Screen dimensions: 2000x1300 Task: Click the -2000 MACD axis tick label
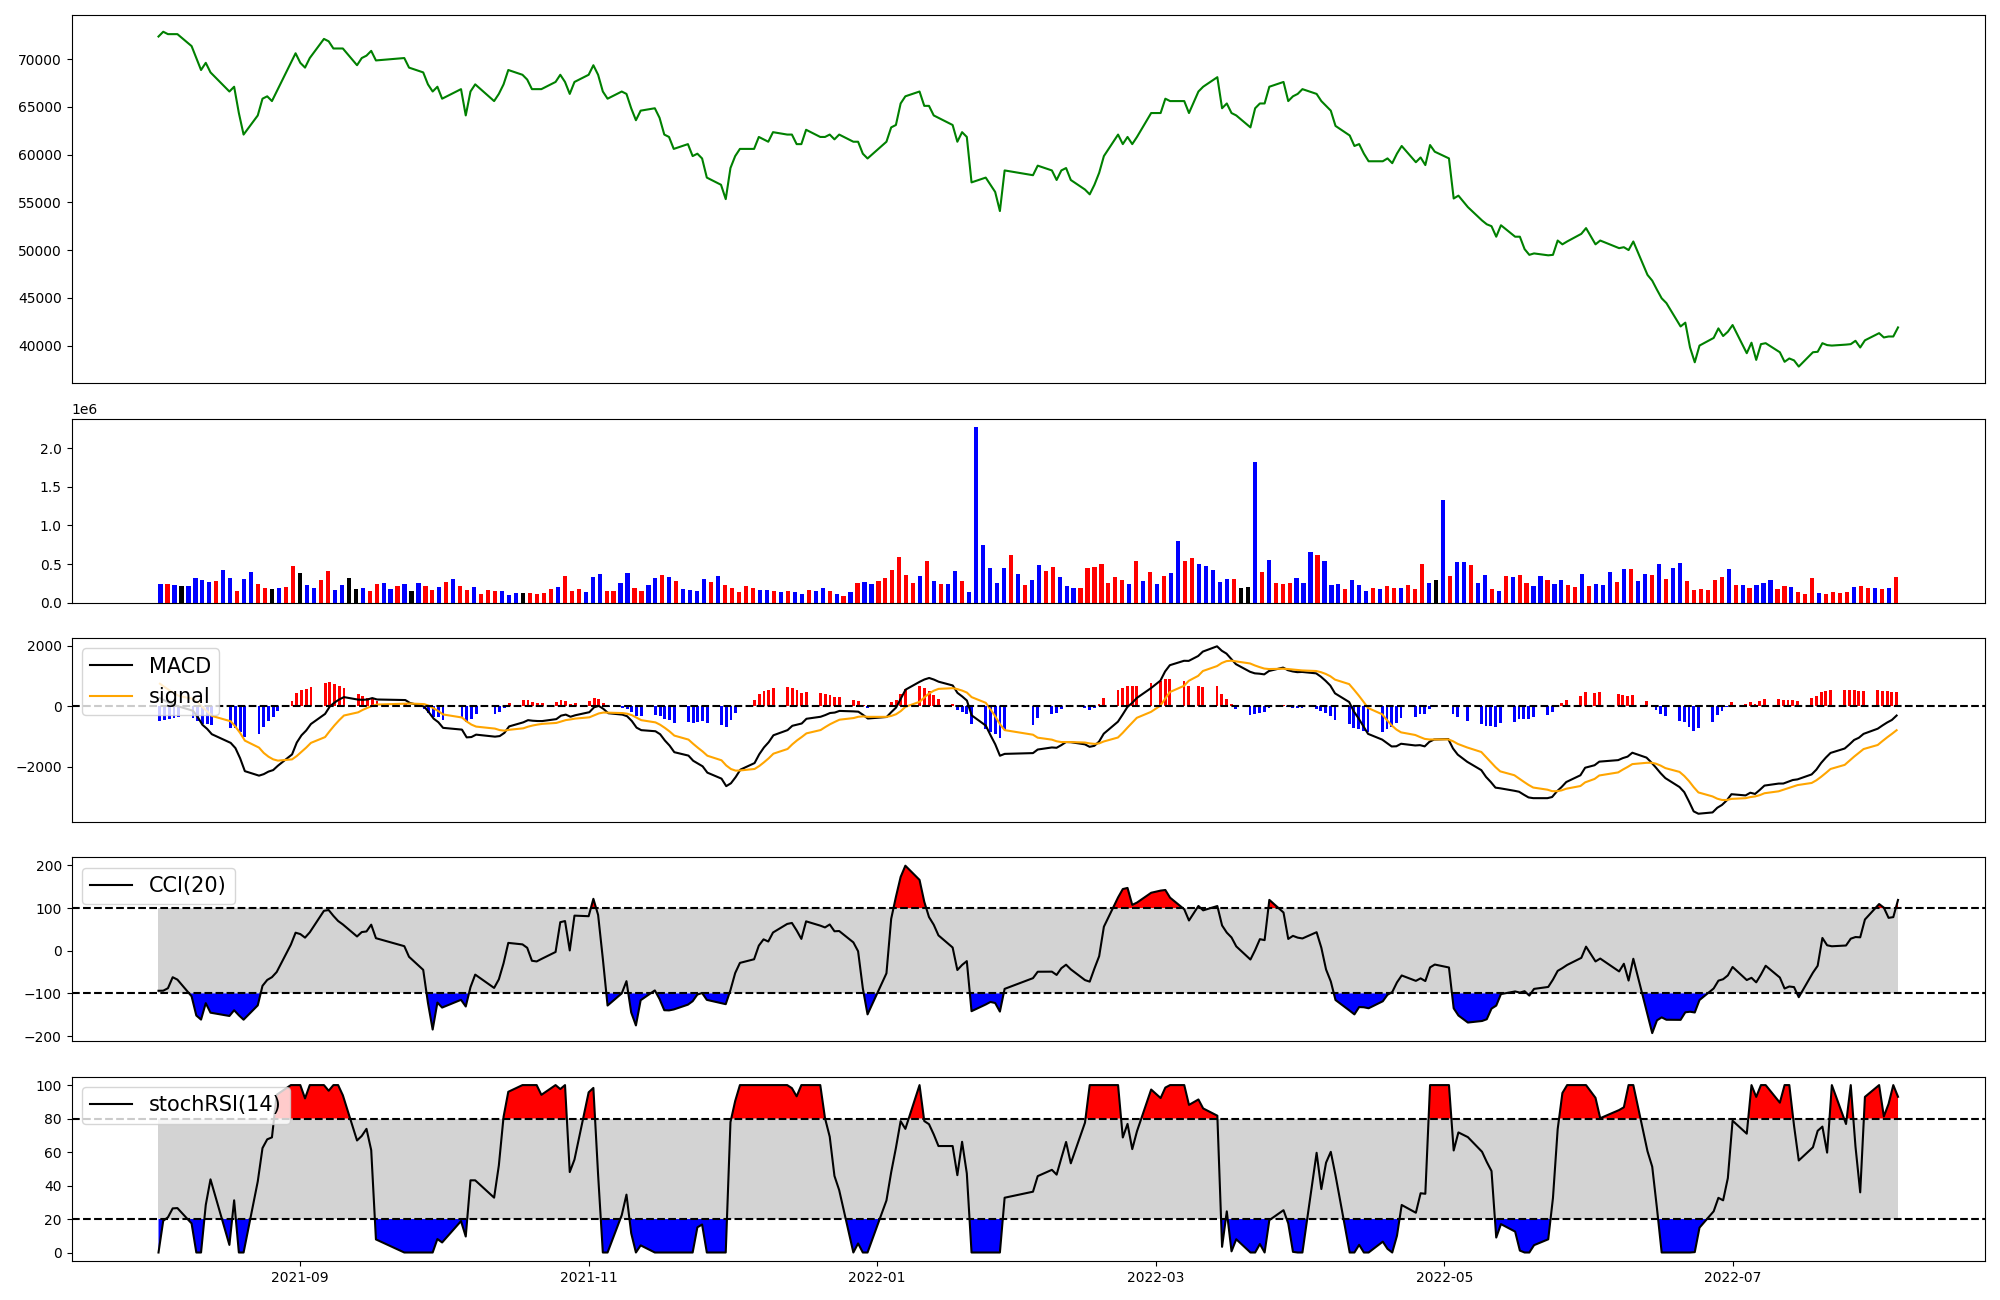(x=41, y=768)
